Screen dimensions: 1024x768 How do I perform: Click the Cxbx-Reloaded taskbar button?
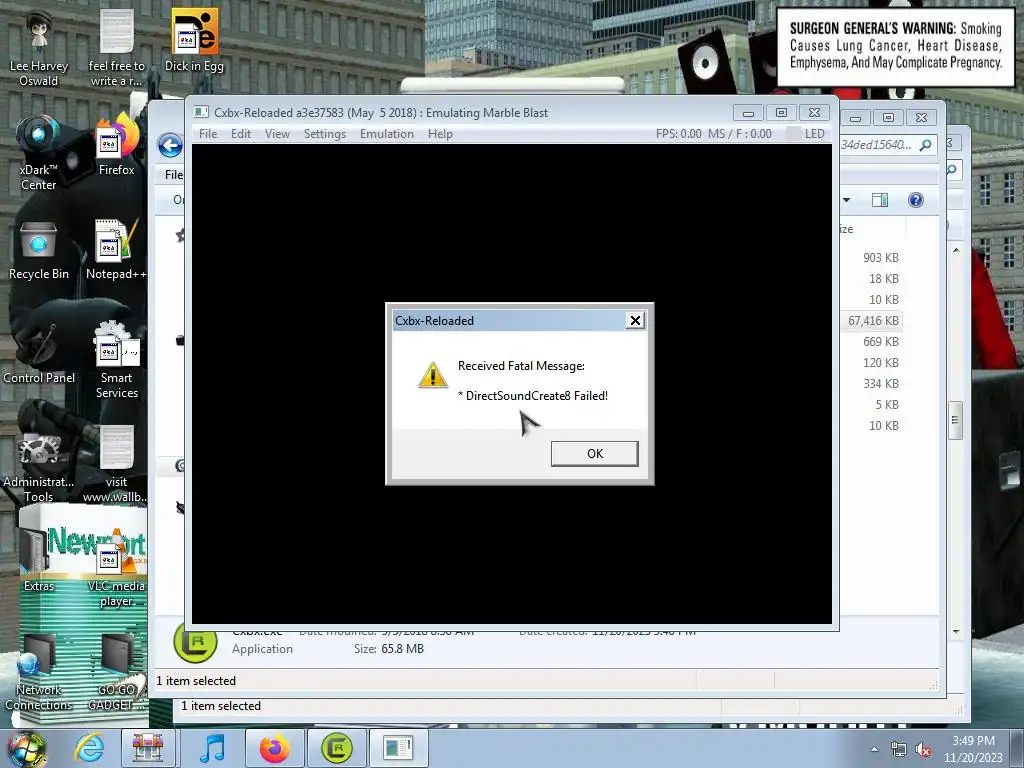click(x=336, y=748)
